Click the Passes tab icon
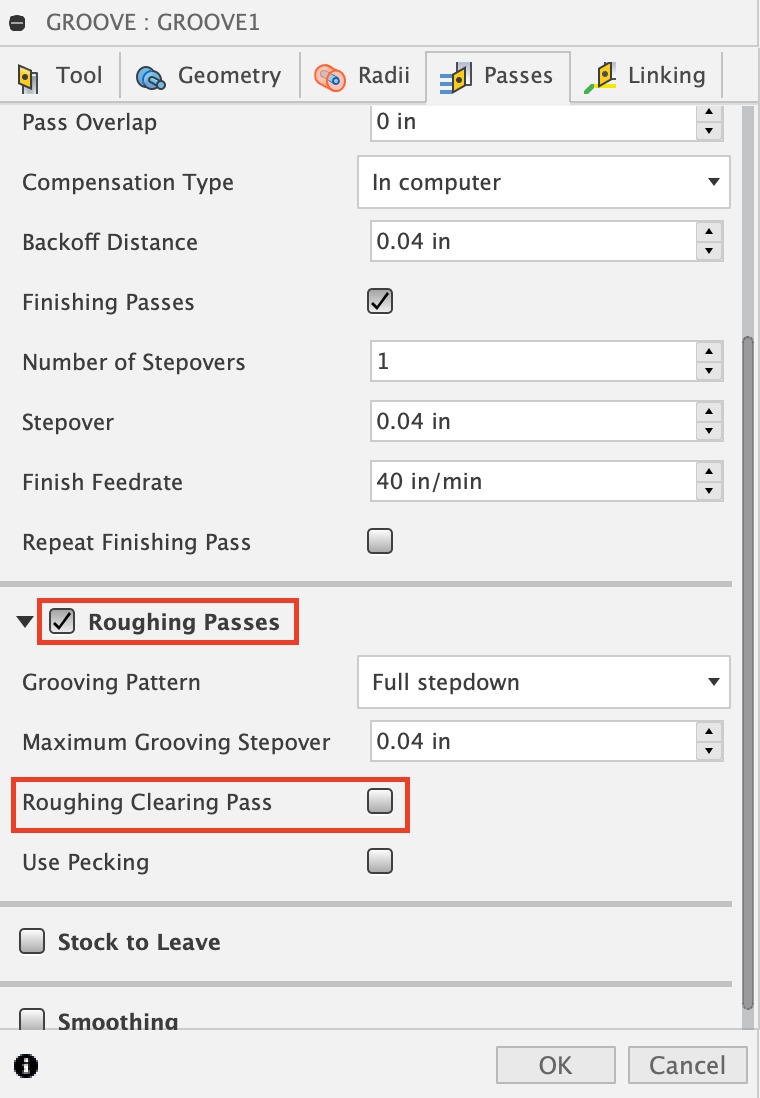Screen dimensions: 760x1098 [455, 77]
